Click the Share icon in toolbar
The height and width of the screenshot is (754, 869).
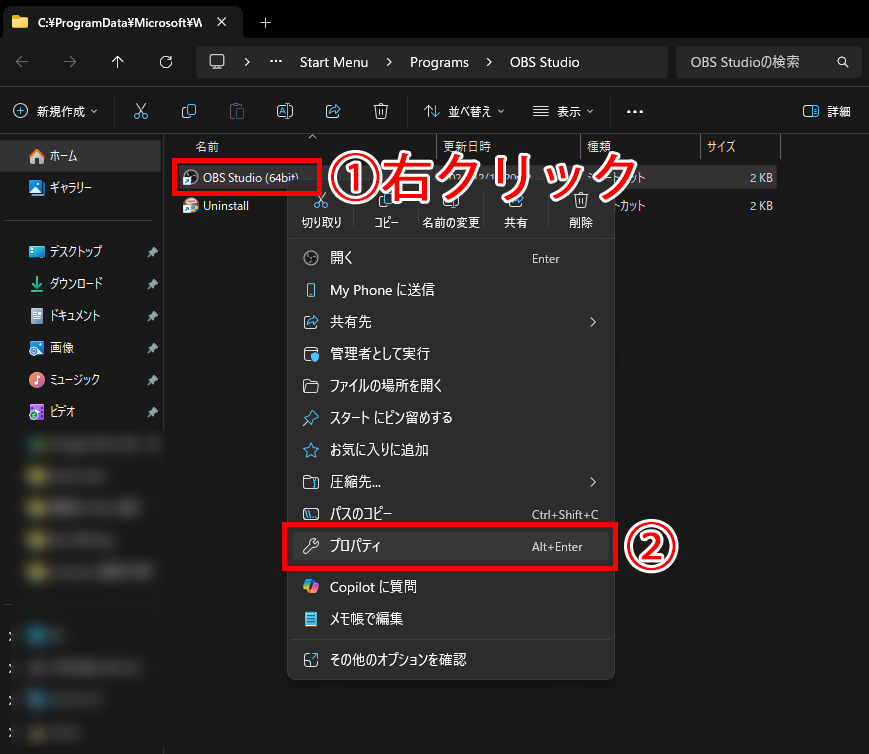click(333, 111)
